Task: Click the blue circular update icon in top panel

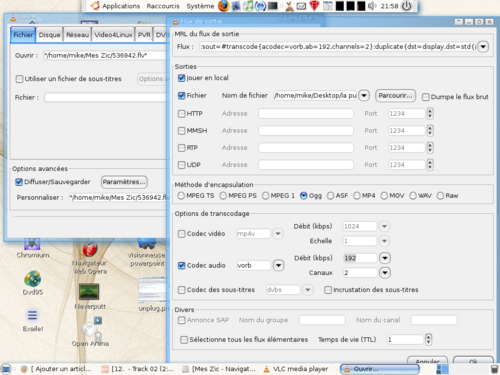Action: pos(260,6)
